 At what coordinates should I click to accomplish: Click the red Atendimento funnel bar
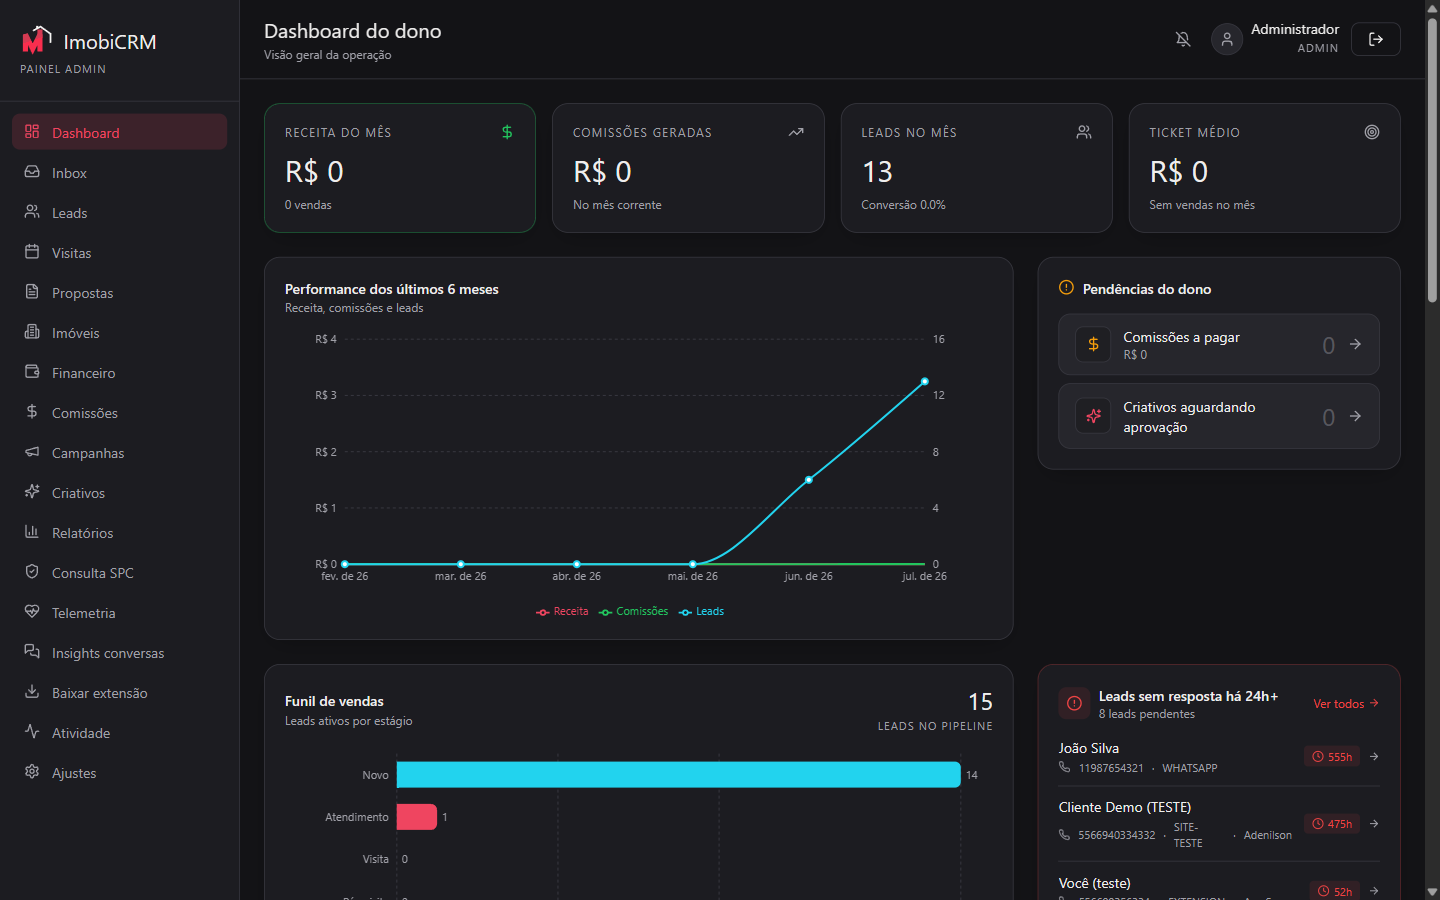(x=417, y=817)
